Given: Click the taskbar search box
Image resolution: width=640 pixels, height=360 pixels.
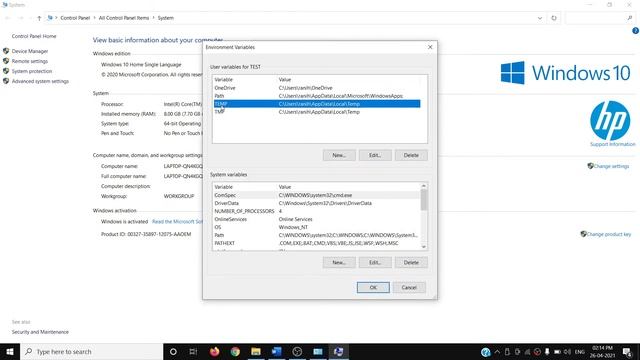Looking at the screenshot, I should [91, 351].
